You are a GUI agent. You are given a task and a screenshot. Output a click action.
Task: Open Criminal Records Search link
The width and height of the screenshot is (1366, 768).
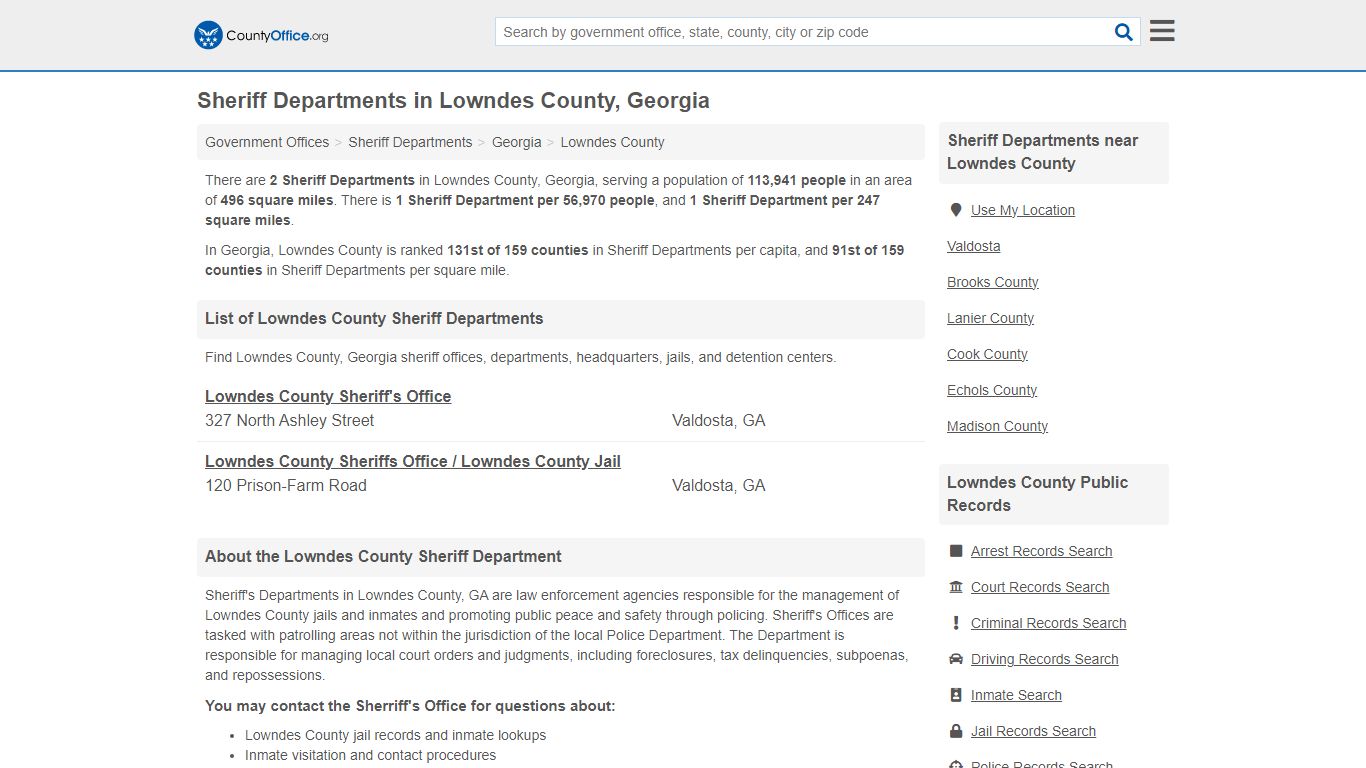coord(1048,623)
